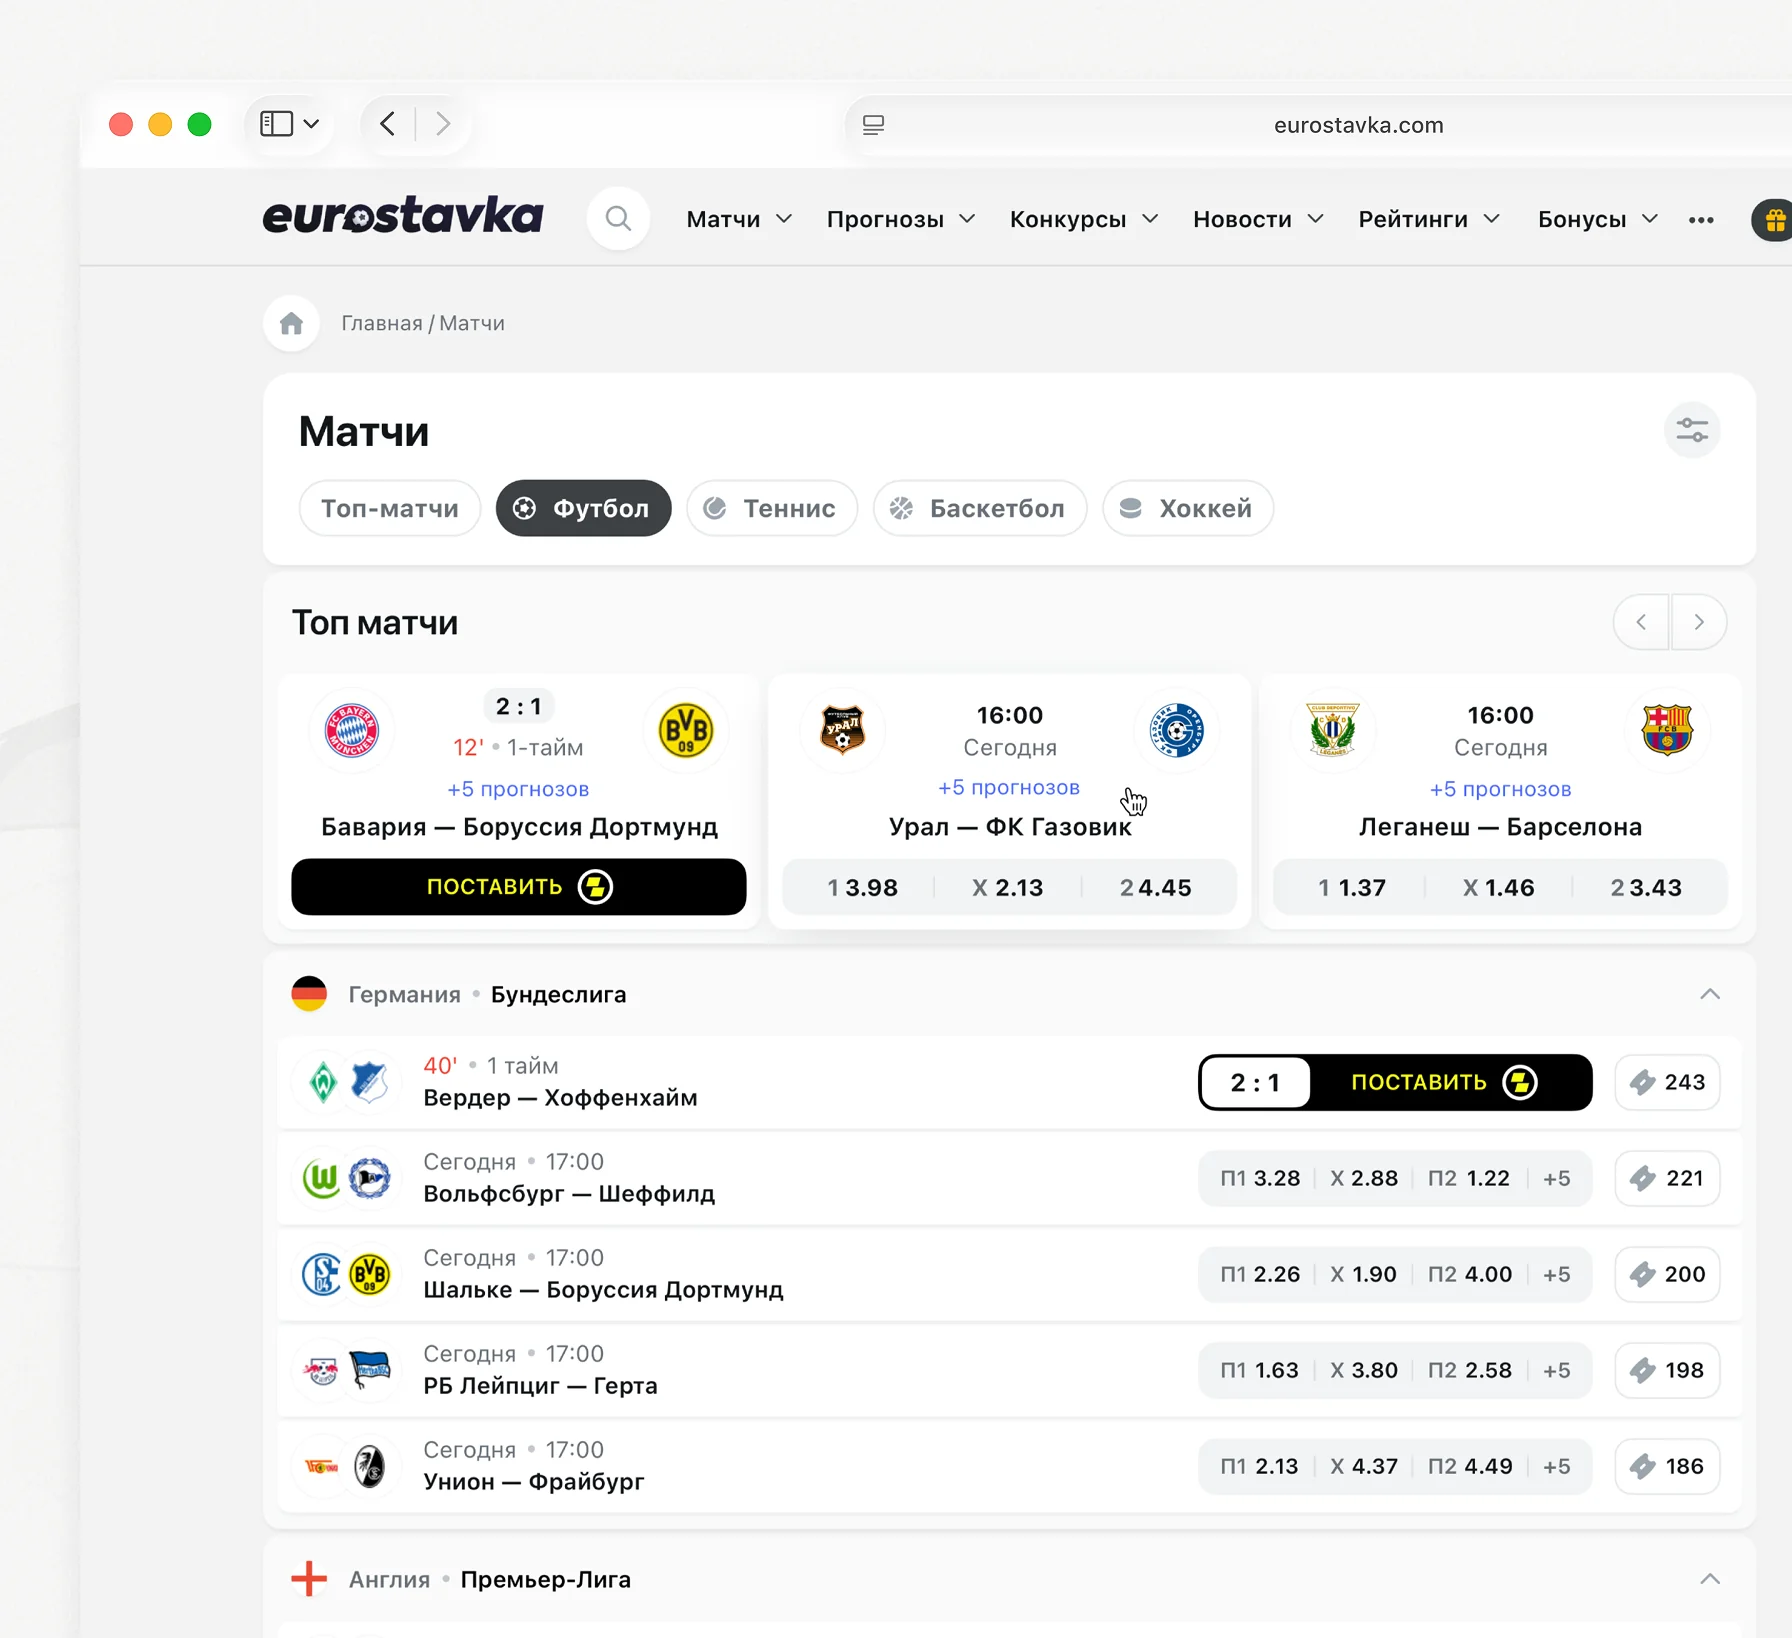Open the search magnifier icon
This screenshot has height=1638, width=1792.
pos(618,218)
